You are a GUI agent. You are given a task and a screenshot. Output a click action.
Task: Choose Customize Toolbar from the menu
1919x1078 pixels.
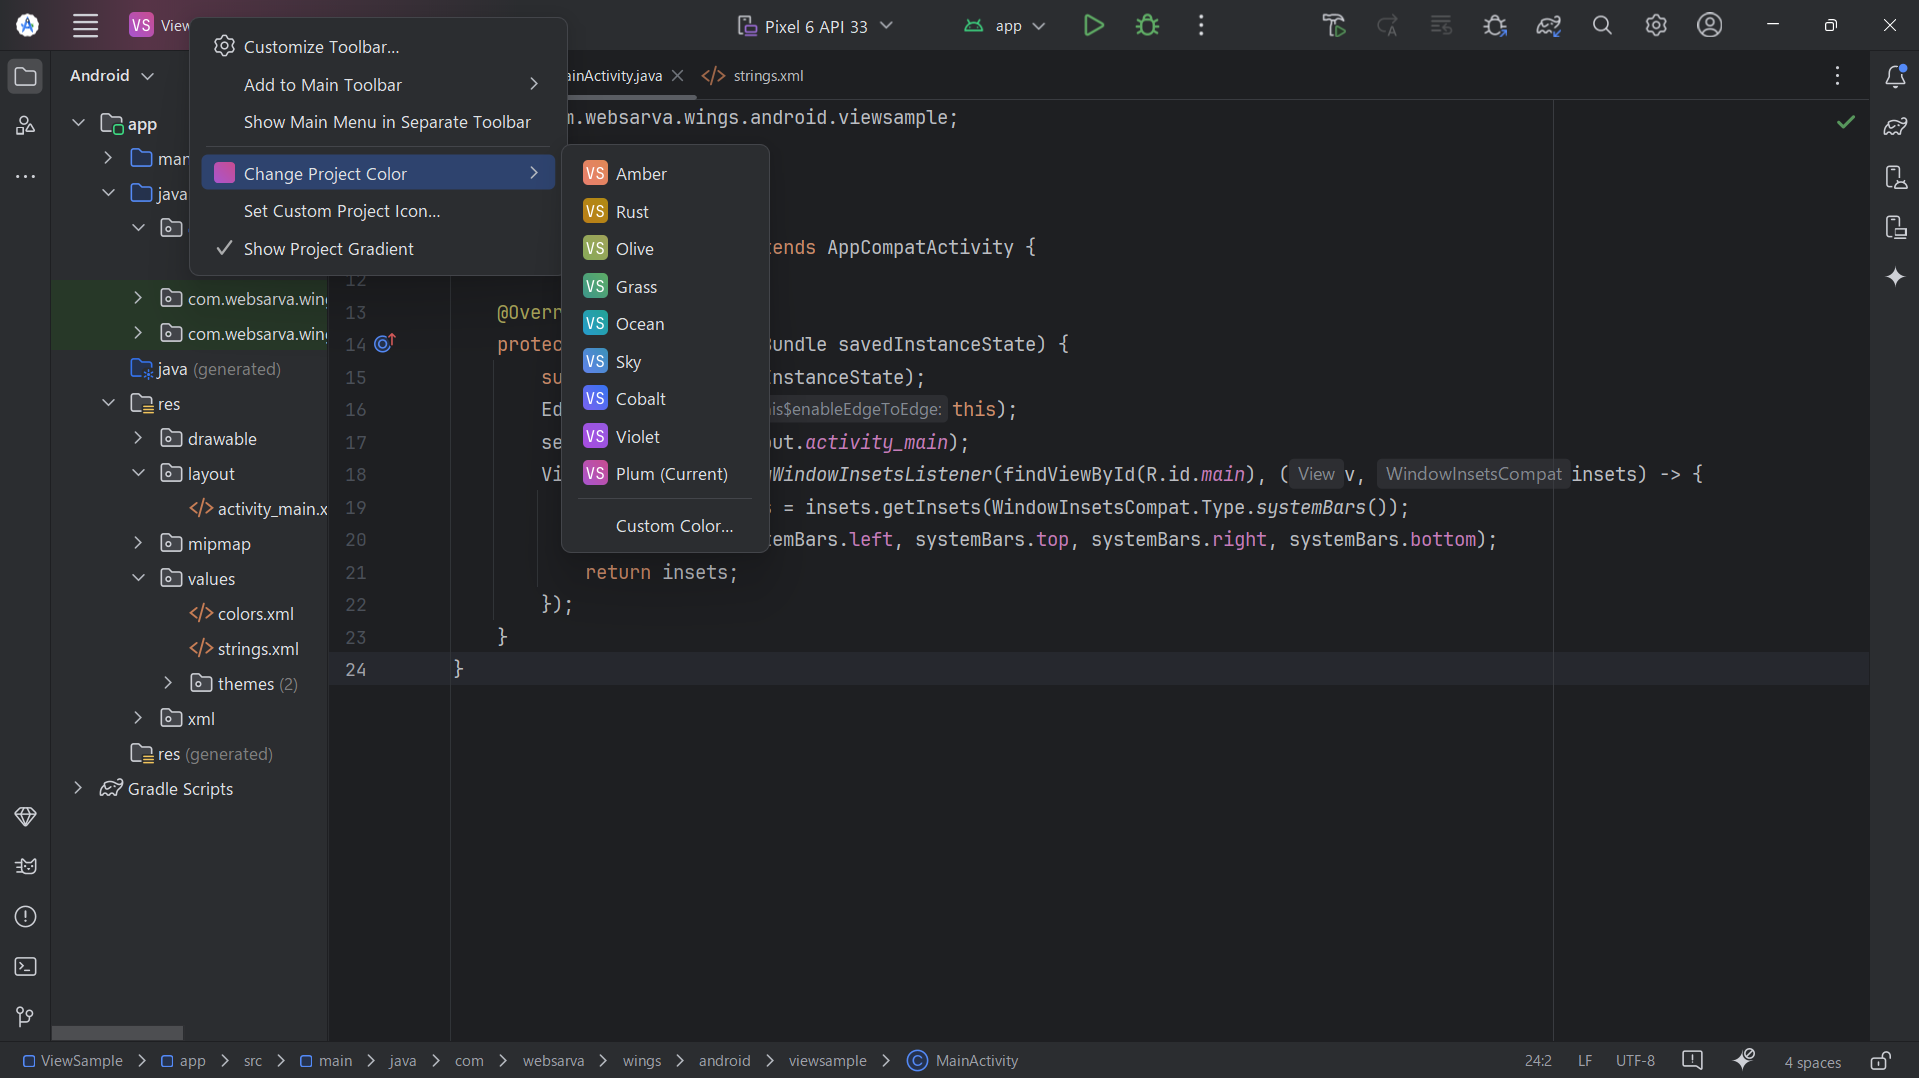click(x=322, y=46)
